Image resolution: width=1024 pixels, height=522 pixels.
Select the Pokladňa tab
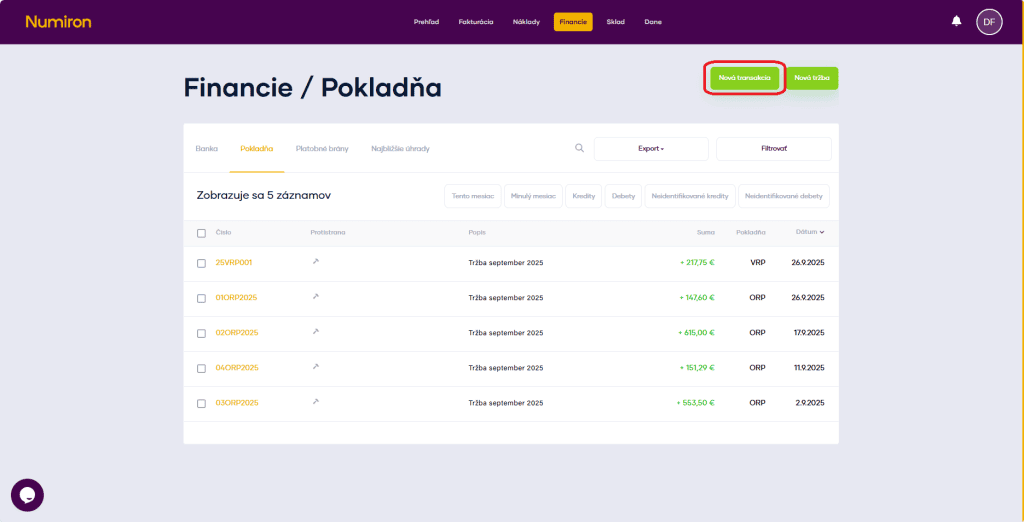click(257, 149)
